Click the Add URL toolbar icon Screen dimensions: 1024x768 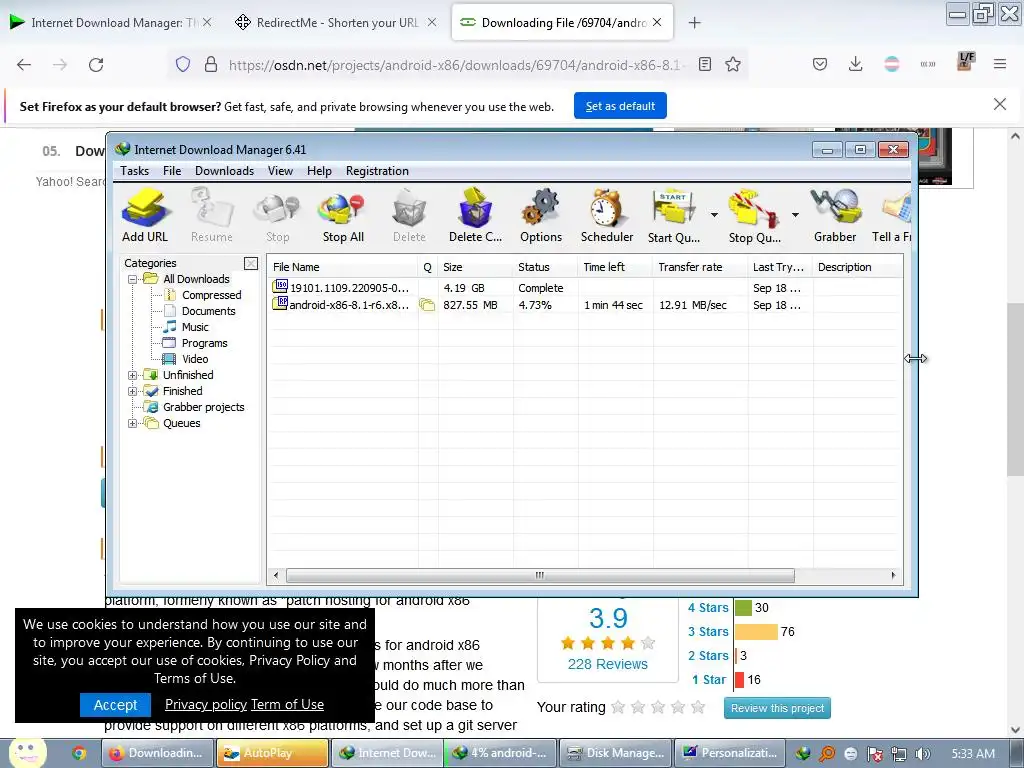click(x=145, y=216)
